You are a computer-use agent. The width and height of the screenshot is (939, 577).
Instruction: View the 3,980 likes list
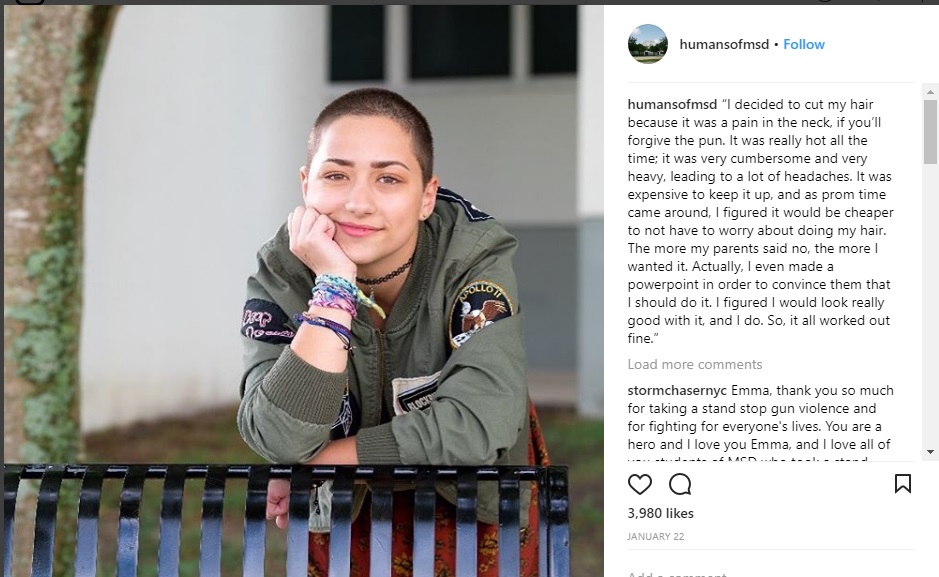[x=661, y=514]
